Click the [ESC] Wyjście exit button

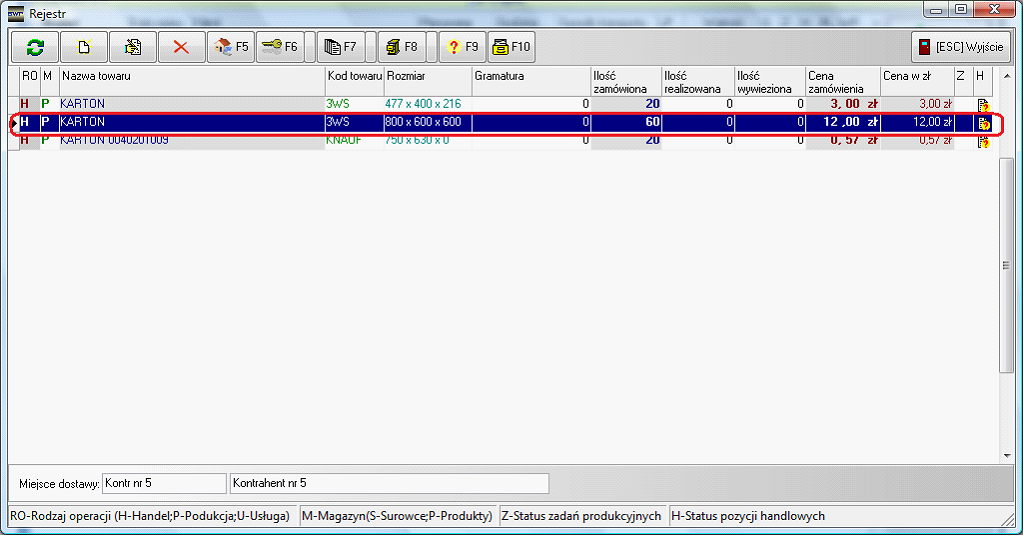pyautogui.click(x=961, y=47)
